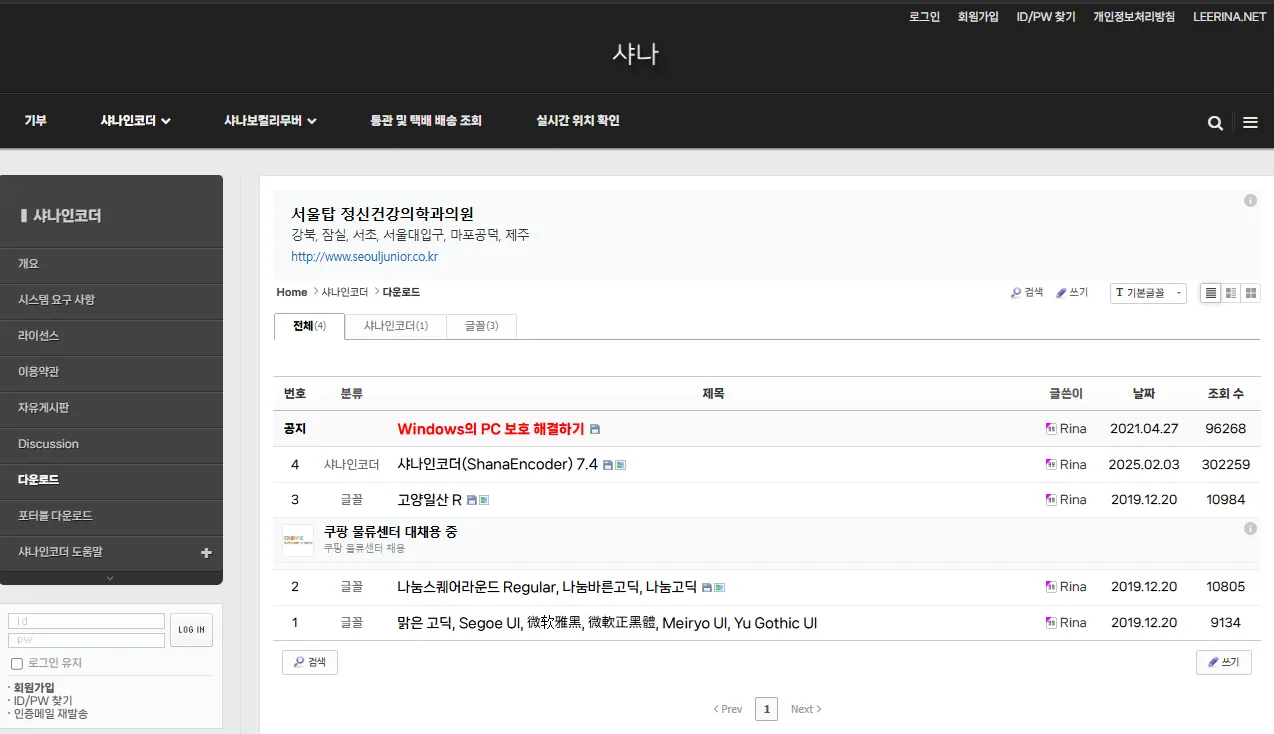This screenshot has width=1274, height=734.
Task: Click the info icon on the 쿠팡 ad row
Action: click(1250, 528)
